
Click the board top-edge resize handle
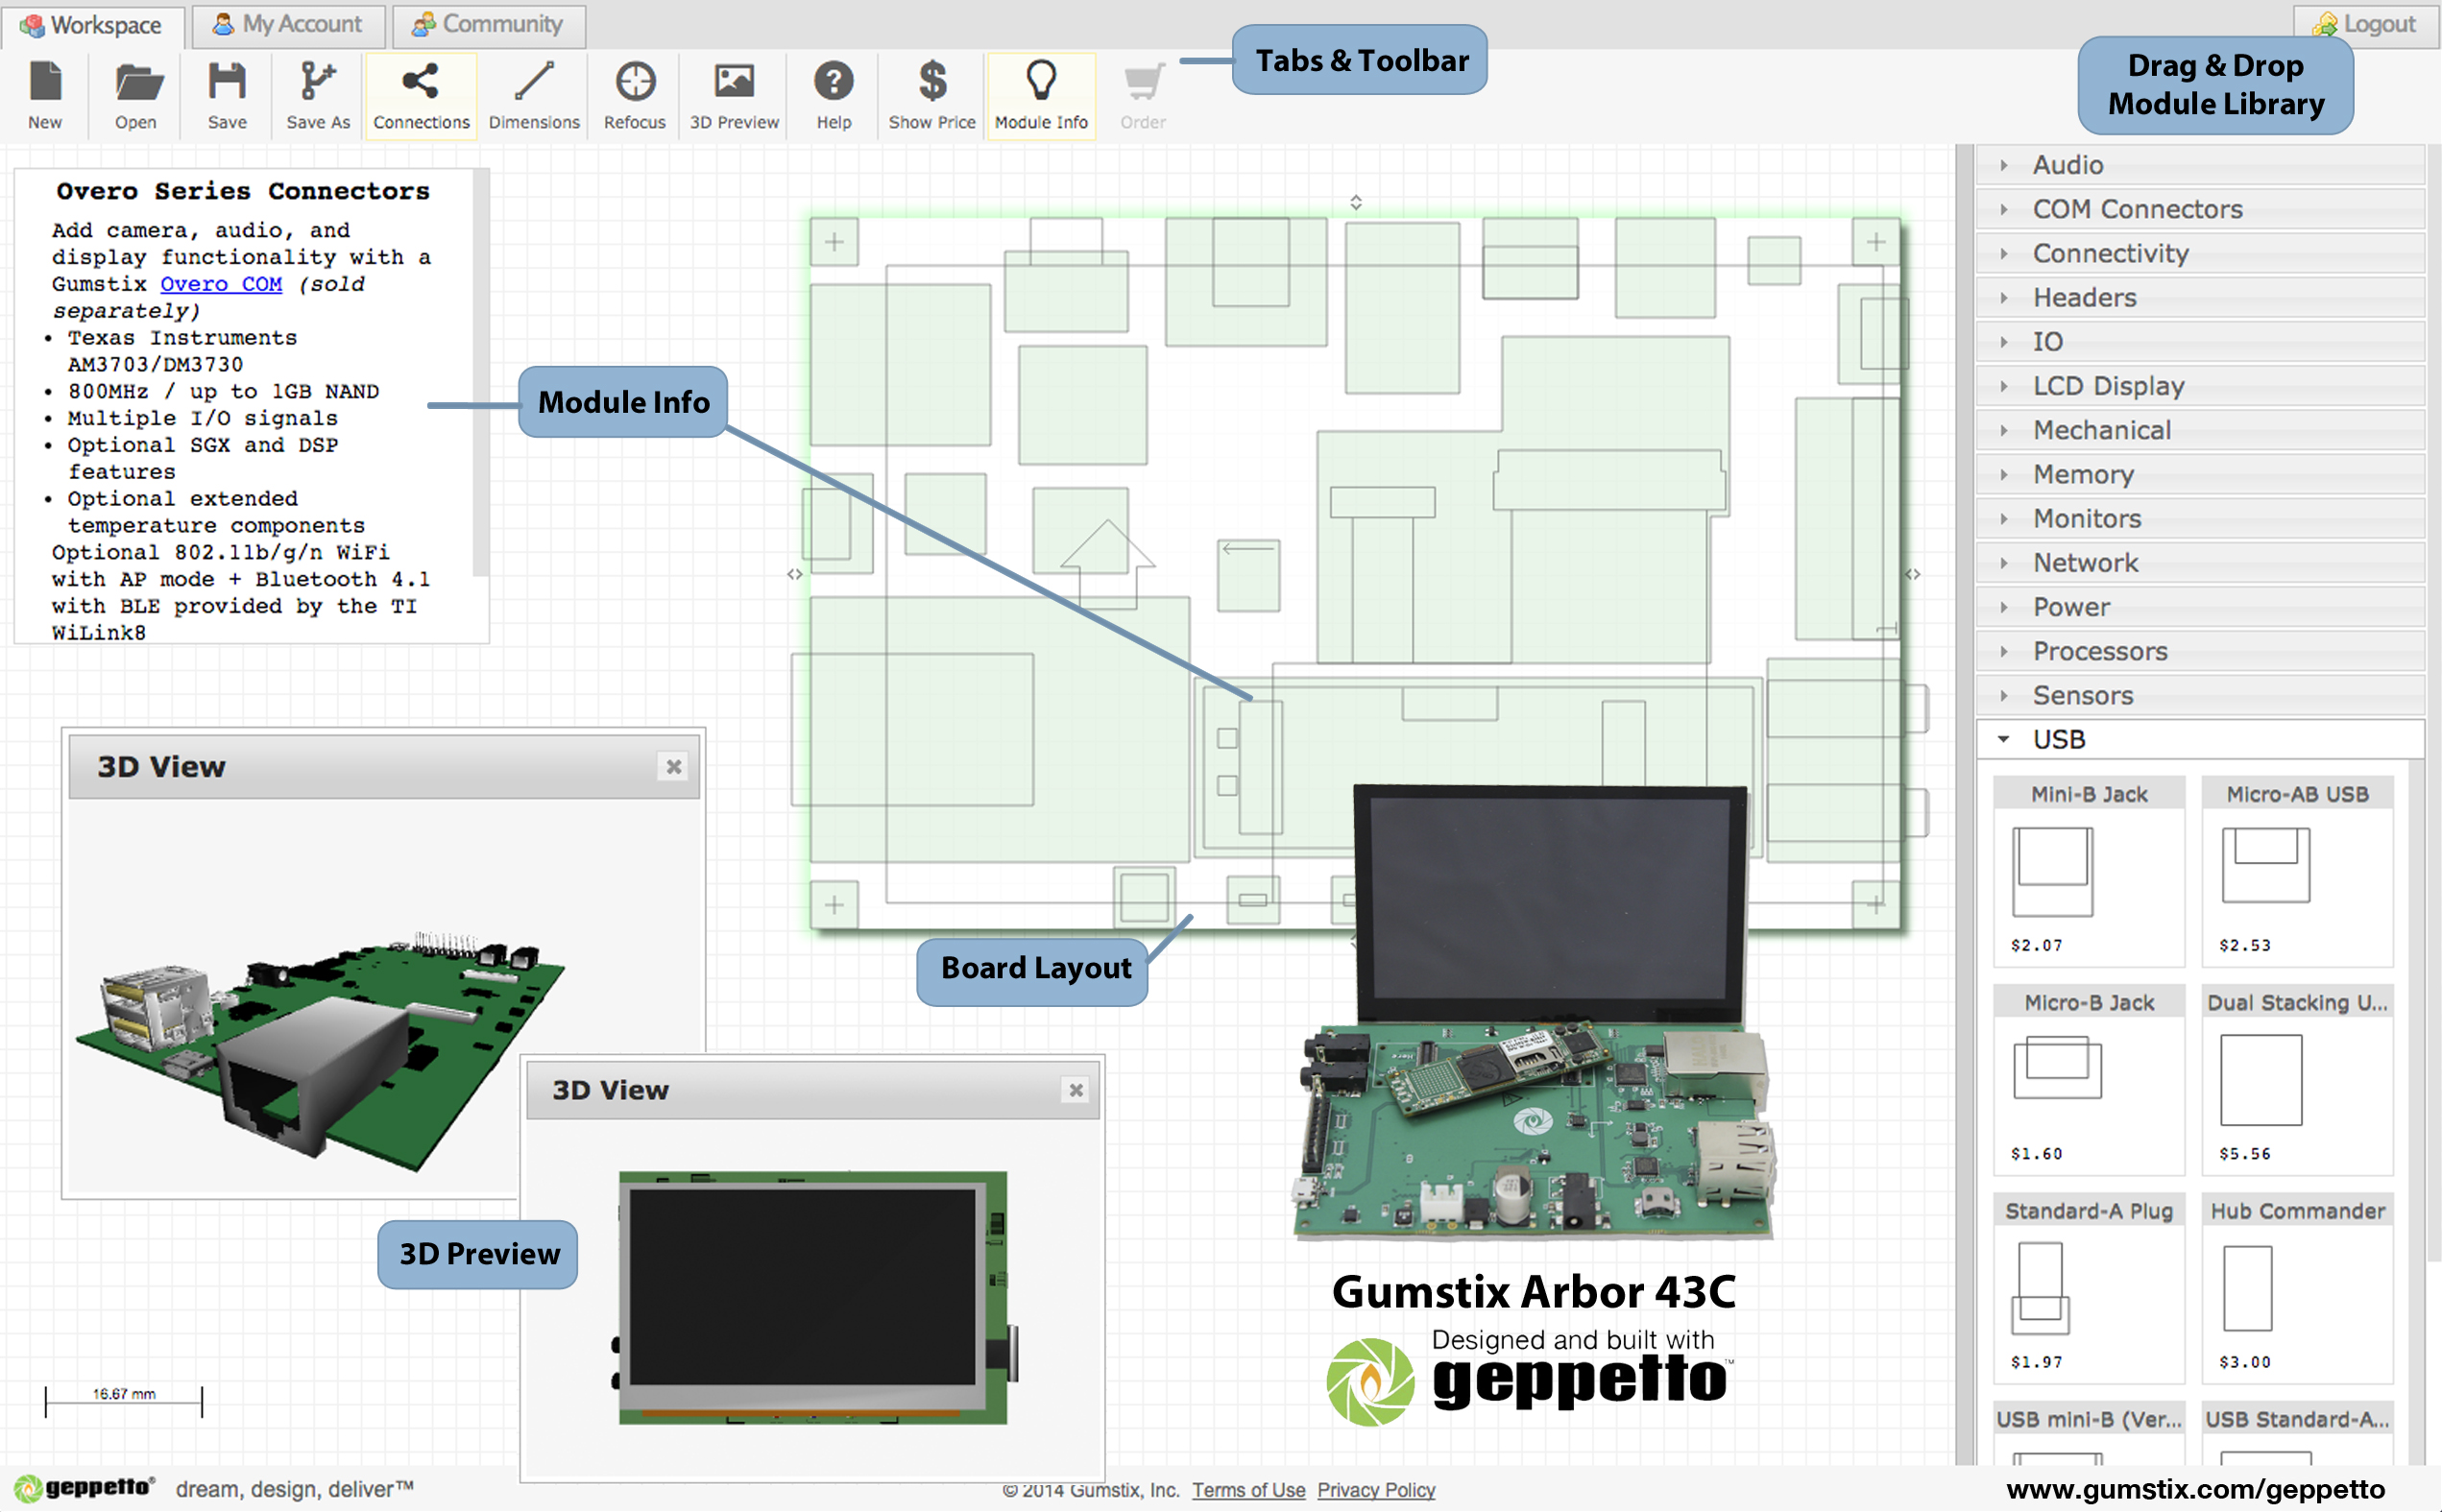(x=1356, y=202)
